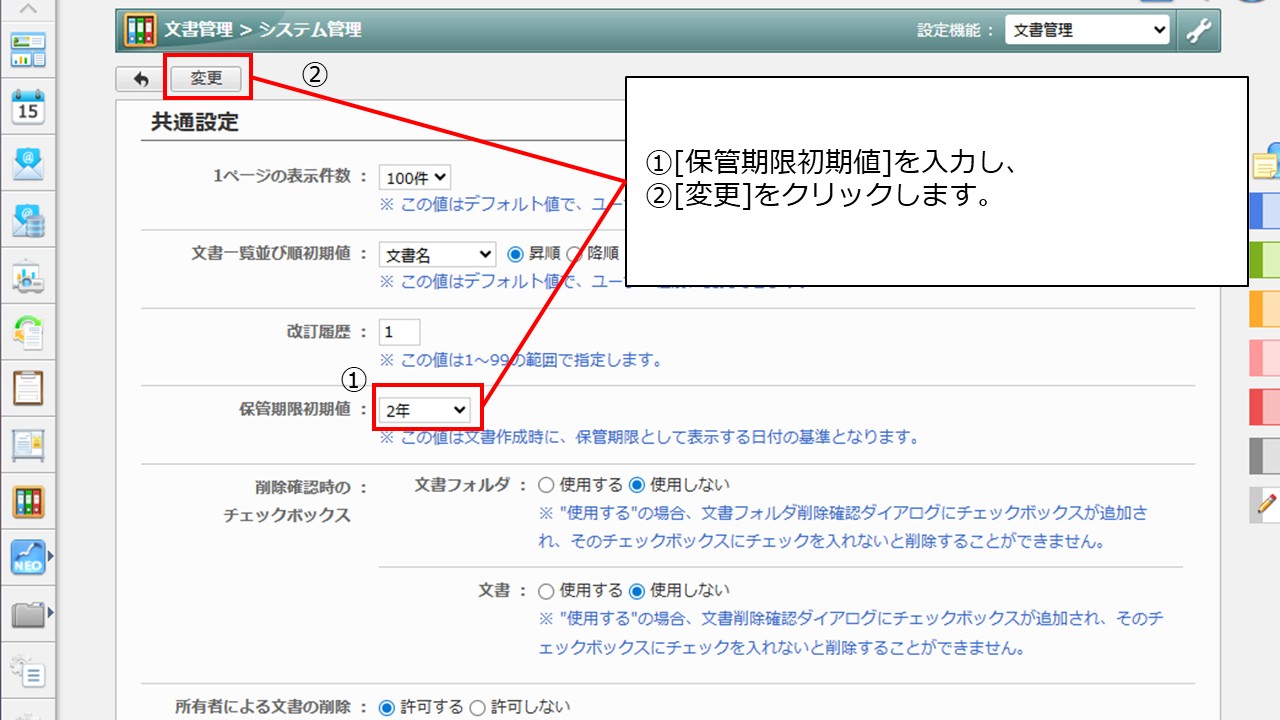1280x720 pixels.
Task: Choose 許可しない for owner document deletion
Action: [x=477, y=708]
